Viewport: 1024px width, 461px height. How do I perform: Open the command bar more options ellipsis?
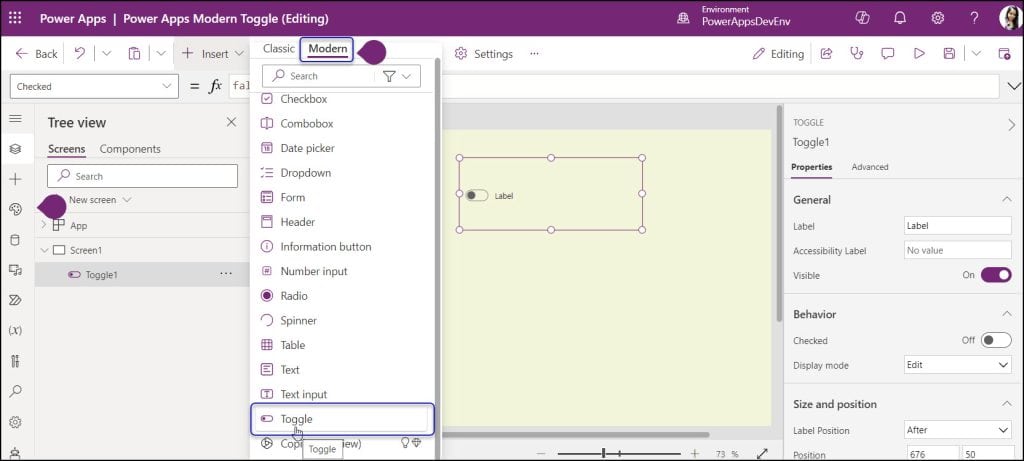click(x=534, y=54)
